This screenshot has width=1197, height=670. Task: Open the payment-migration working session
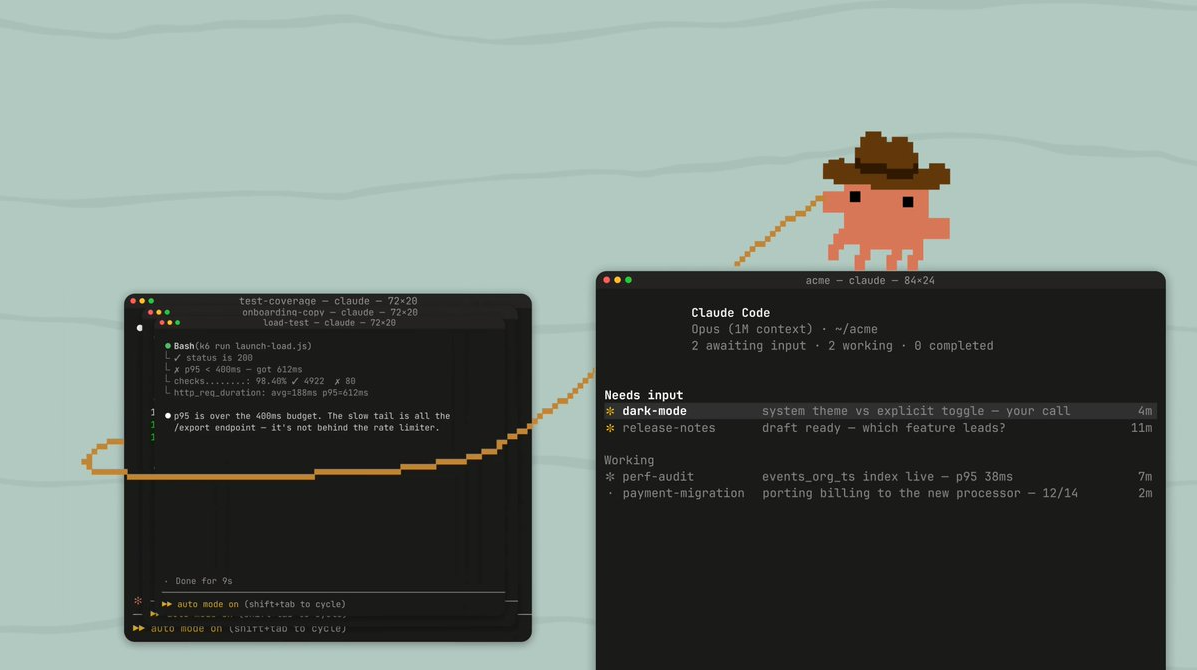click(880, 494)
